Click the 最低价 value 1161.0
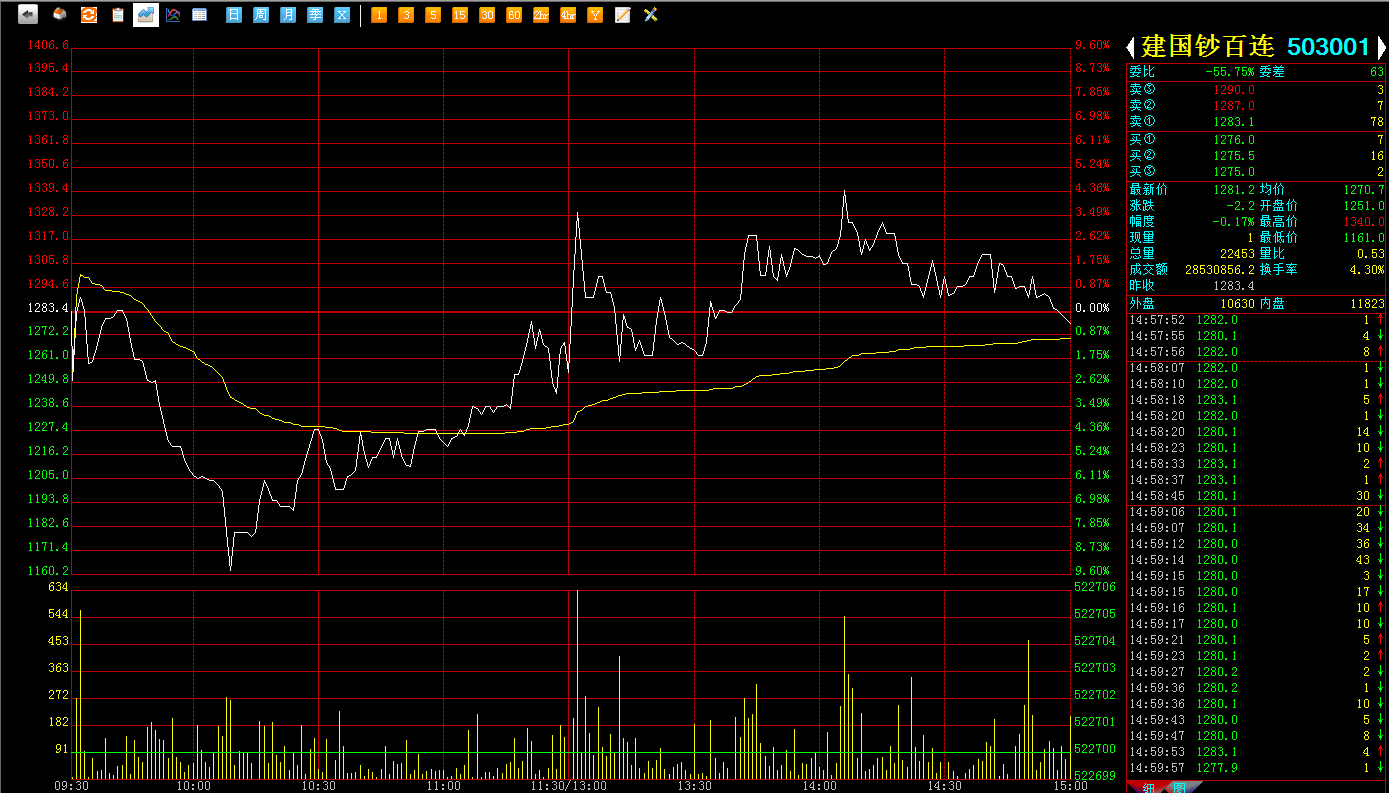Screen dimensions: 1389x793 click(1364, 238)
